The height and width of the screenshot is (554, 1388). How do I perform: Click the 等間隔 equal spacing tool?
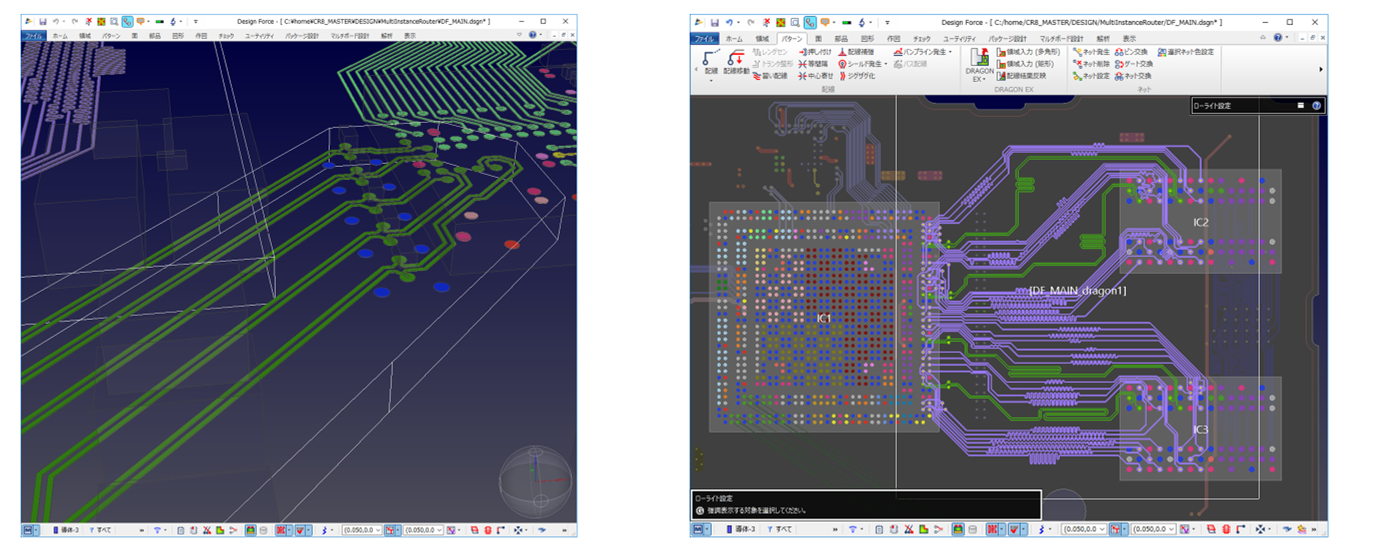813,63
